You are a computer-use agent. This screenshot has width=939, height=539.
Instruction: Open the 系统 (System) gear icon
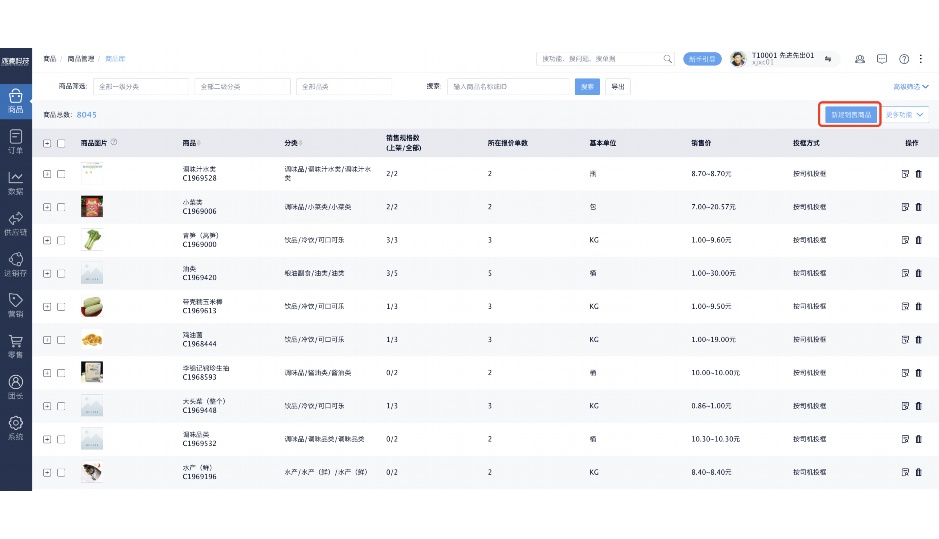[15, 428]
